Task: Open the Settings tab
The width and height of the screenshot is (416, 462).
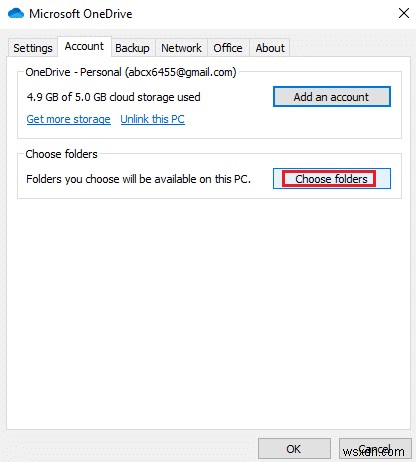Action: click(33, 48)
